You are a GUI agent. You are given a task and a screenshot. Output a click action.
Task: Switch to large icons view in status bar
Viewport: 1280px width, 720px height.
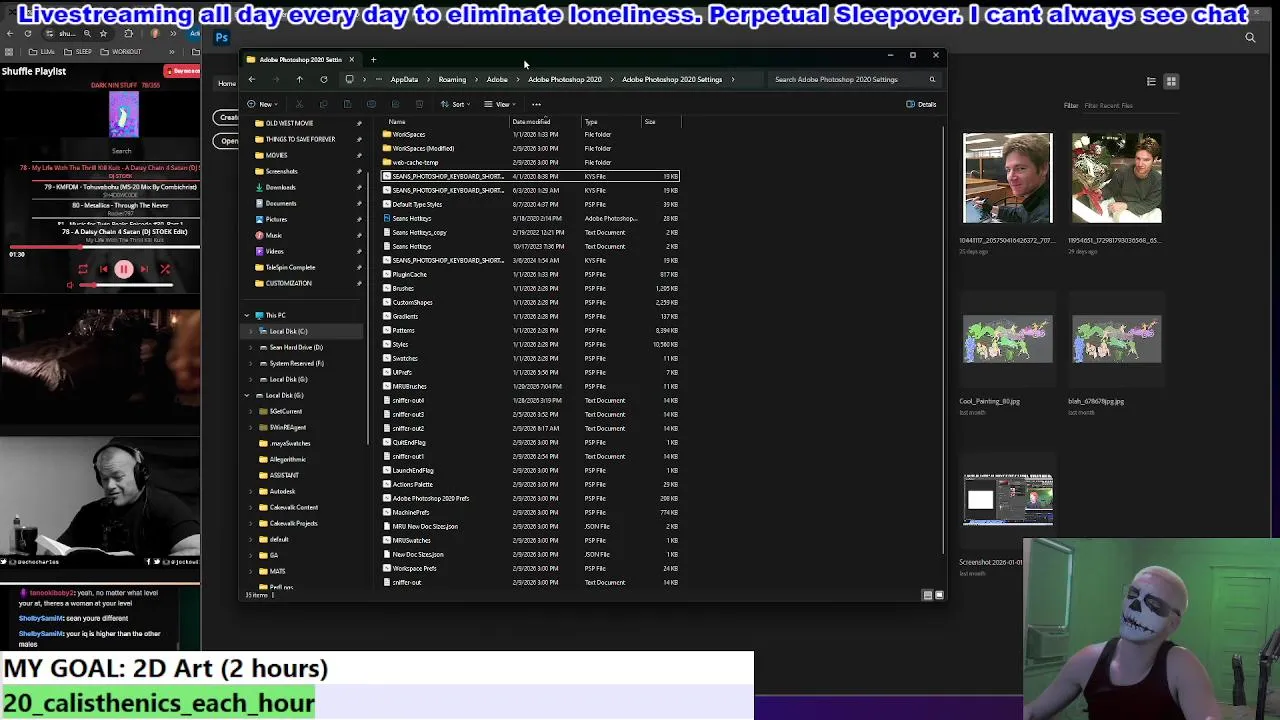click(x=939, y=595)
